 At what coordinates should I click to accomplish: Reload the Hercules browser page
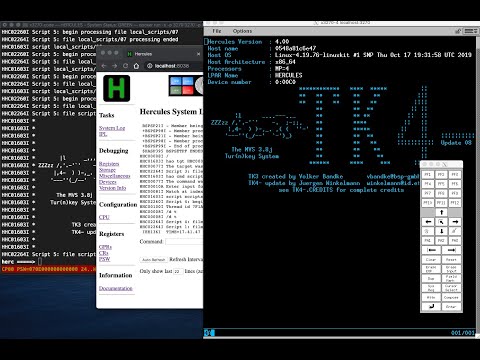point(125,66)
